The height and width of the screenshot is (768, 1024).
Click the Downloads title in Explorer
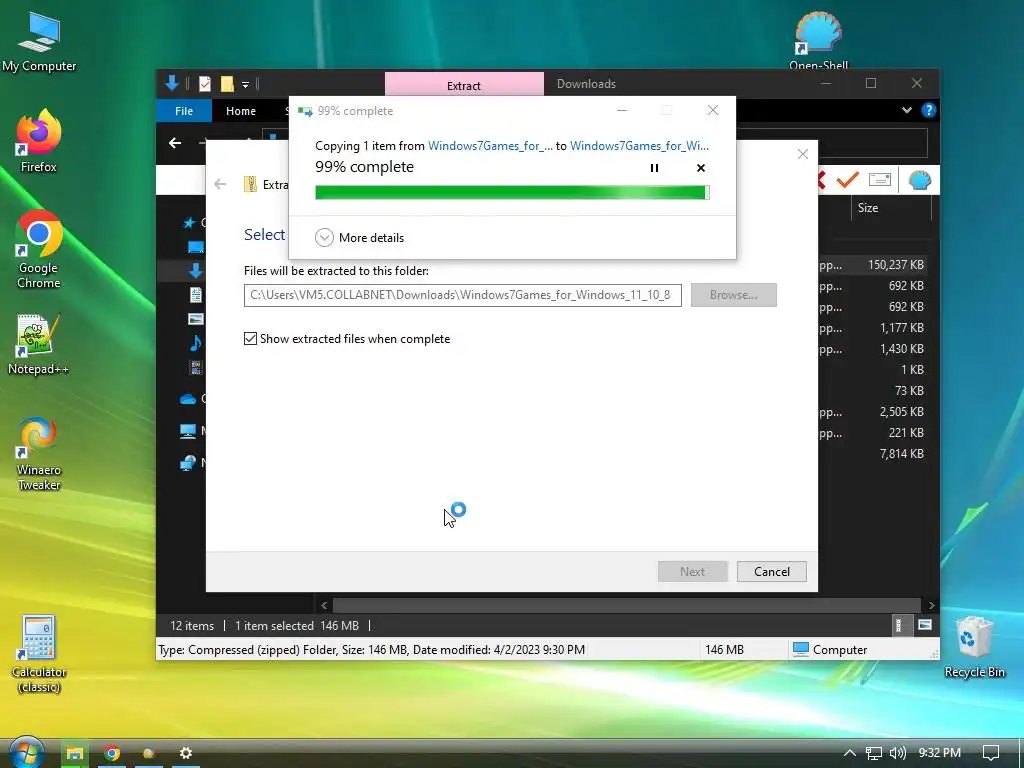pos(586,84)
